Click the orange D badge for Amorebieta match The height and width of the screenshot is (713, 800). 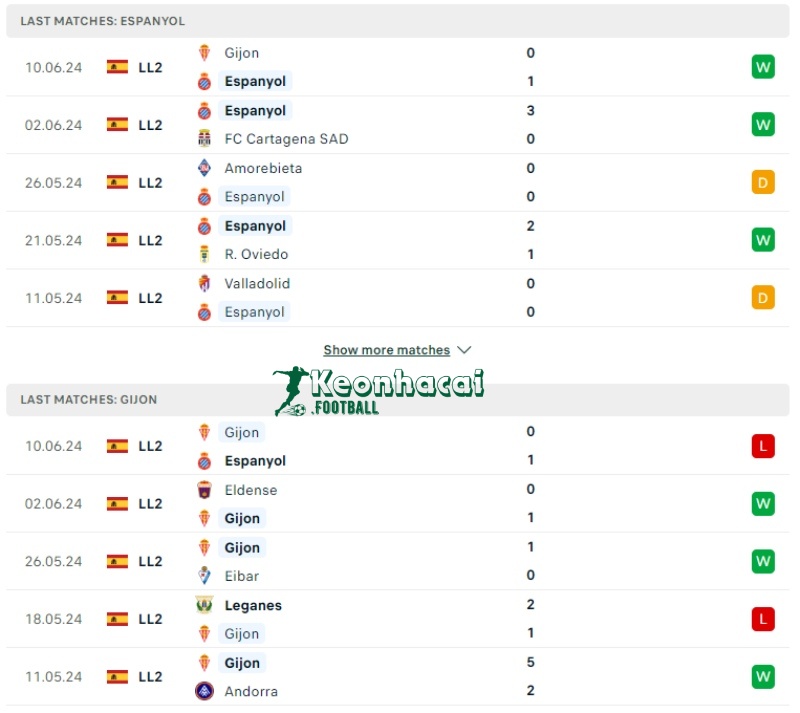pyautogui.click(x=763, y=182)
